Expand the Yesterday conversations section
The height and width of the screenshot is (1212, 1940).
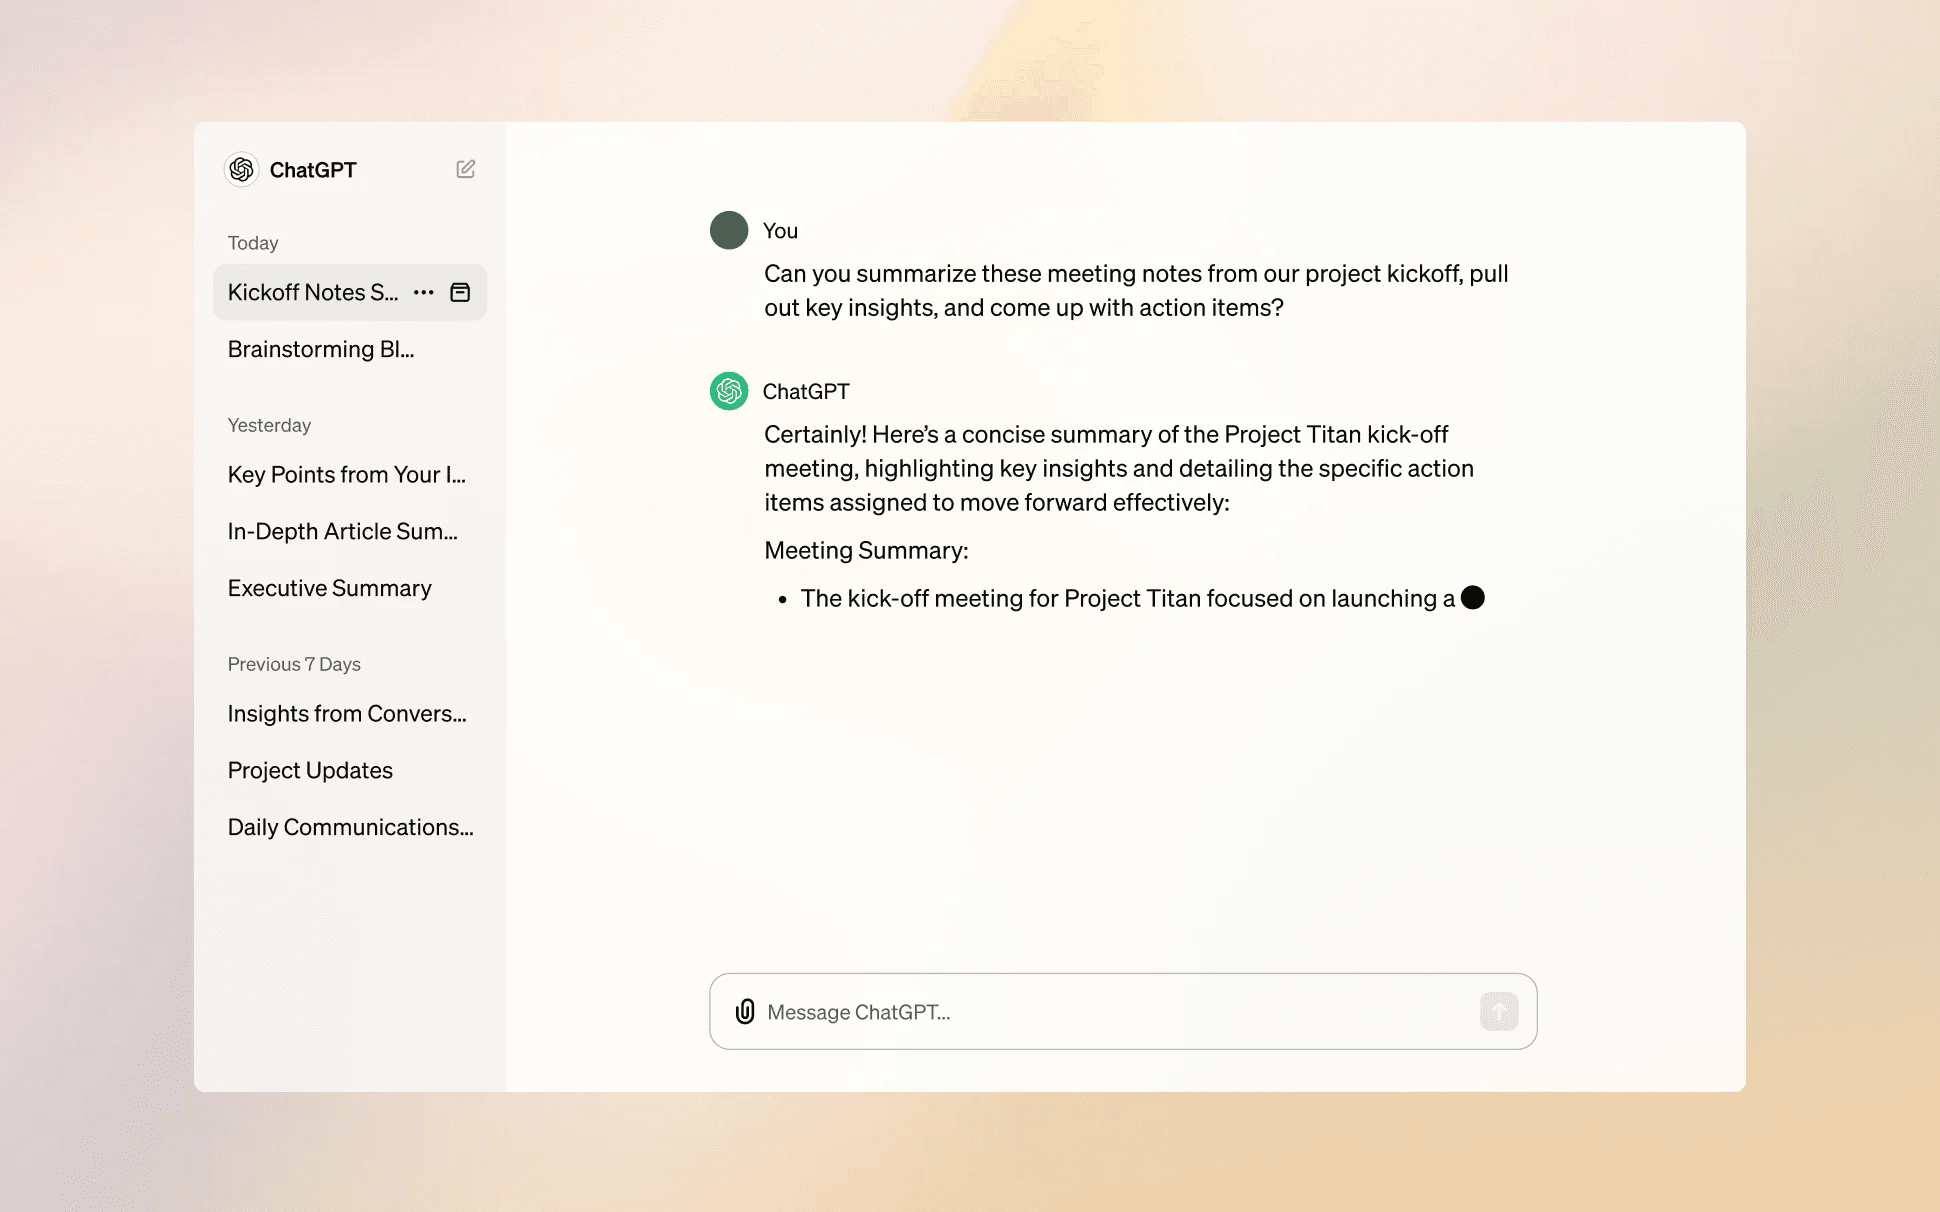271,424
